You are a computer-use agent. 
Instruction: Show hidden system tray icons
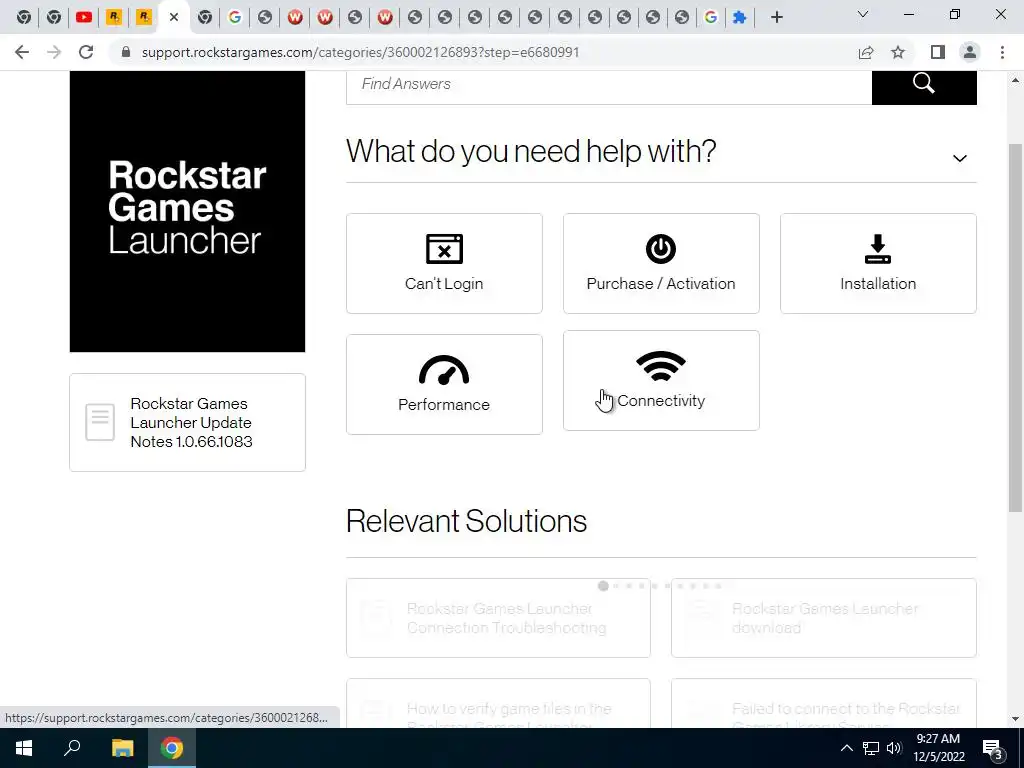846,748
